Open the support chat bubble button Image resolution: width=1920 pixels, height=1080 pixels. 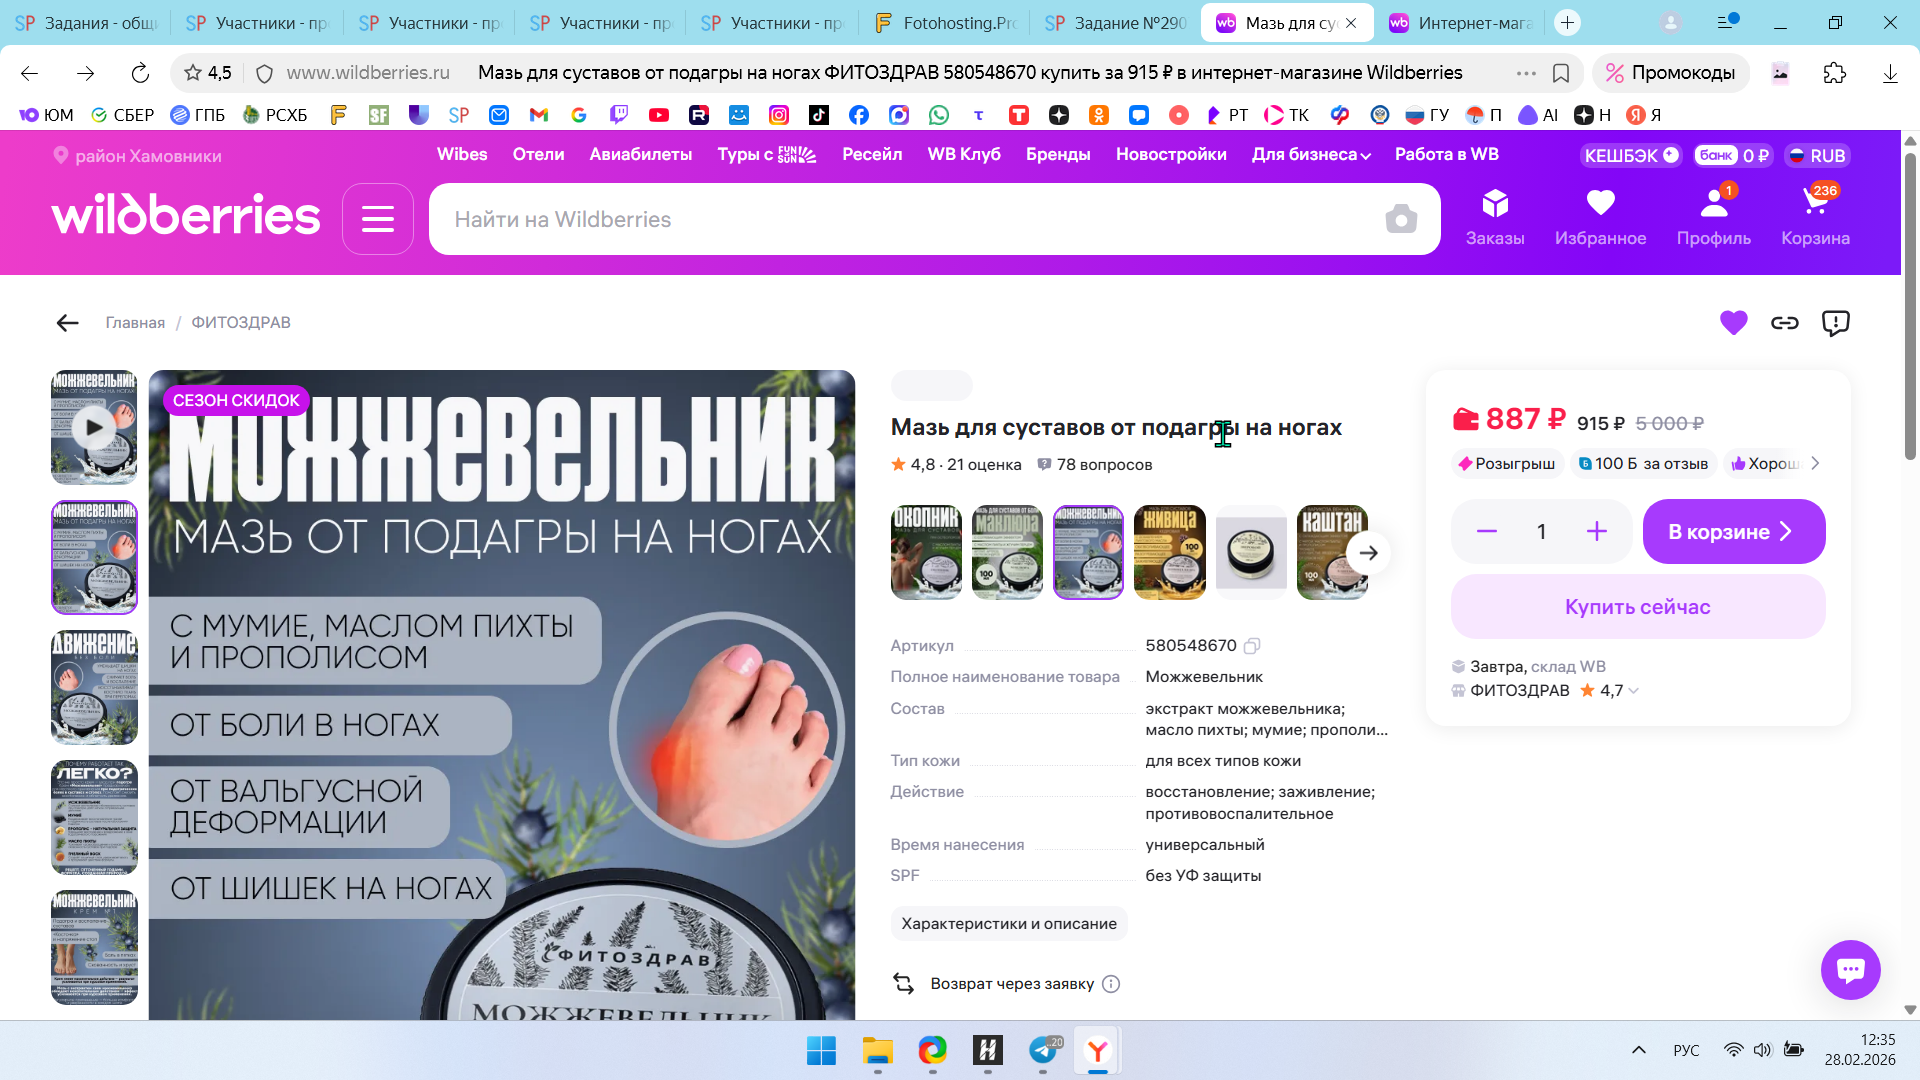pos(1850,969)
